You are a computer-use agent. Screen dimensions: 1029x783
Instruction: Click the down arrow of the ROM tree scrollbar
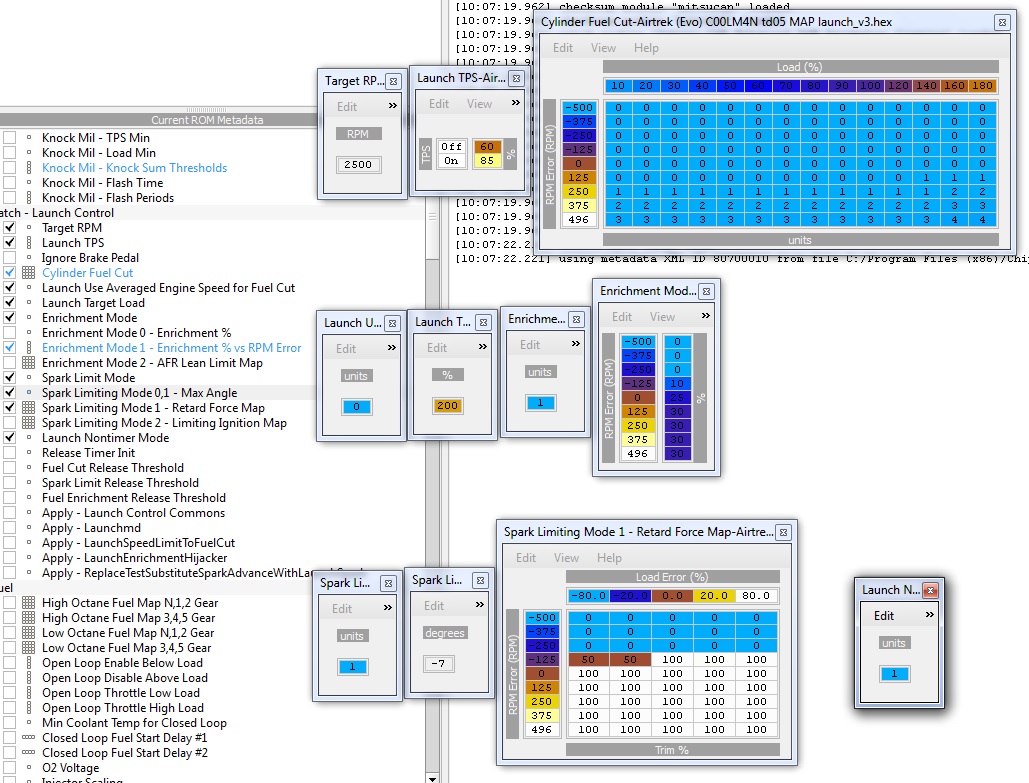432,778
